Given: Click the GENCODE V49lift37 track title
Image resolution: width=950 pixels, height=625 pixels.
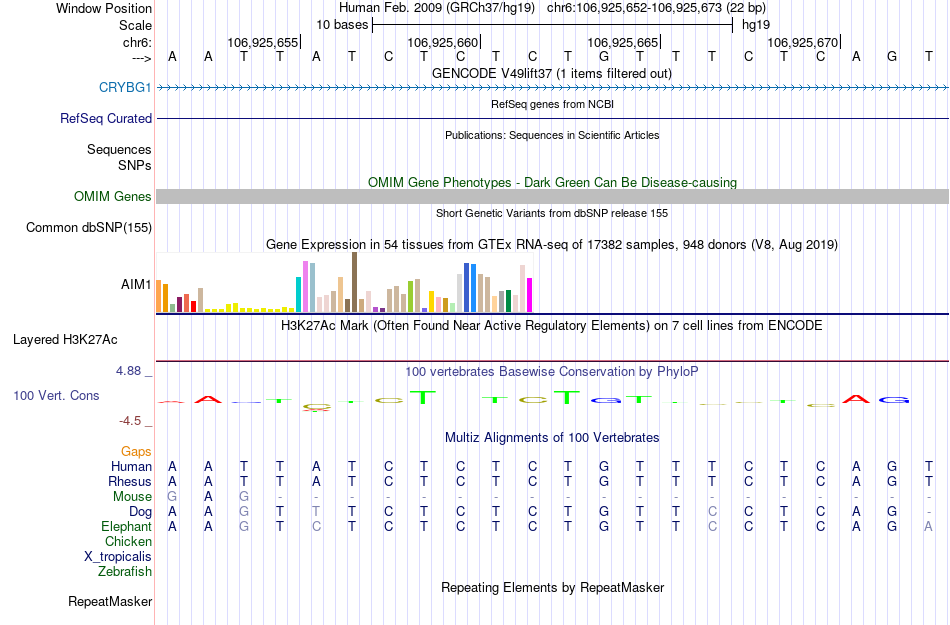Looking at the screenshot, I should coord(552,73).
